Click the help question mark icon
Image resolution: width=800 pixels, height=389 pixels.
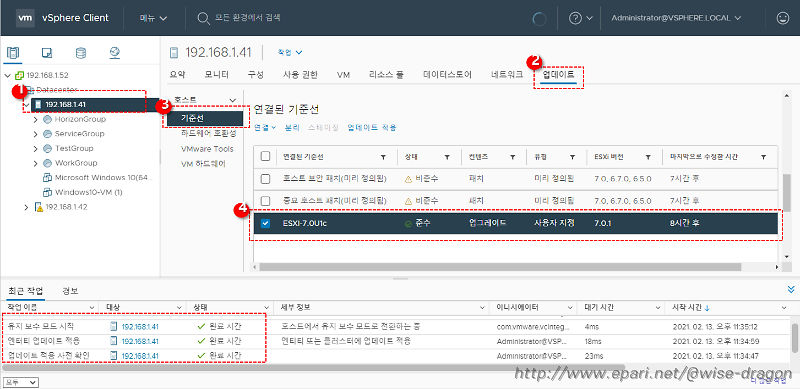(576, 18)
